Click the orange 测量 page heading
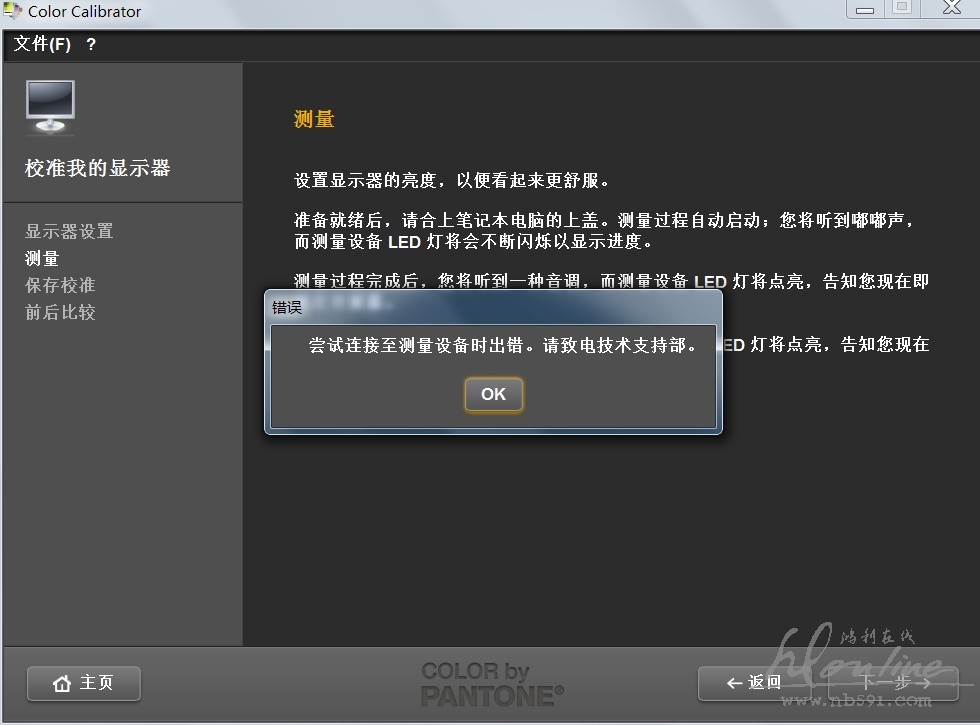This screenshot has height=725, width=980. tap(314, 119)
